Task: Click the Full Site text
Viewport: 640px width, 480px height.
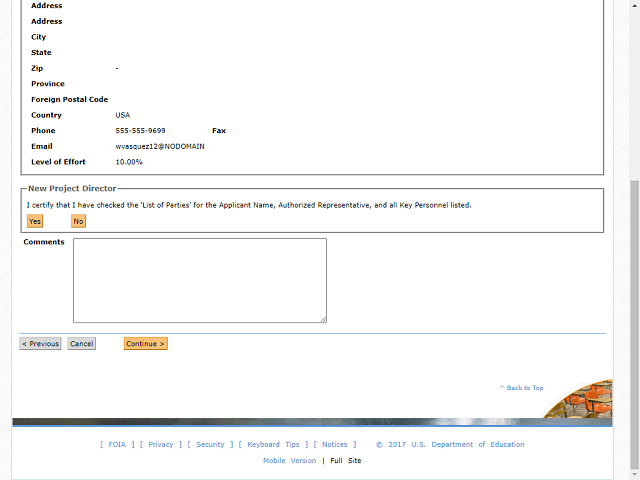Action: tap(346, 460)
